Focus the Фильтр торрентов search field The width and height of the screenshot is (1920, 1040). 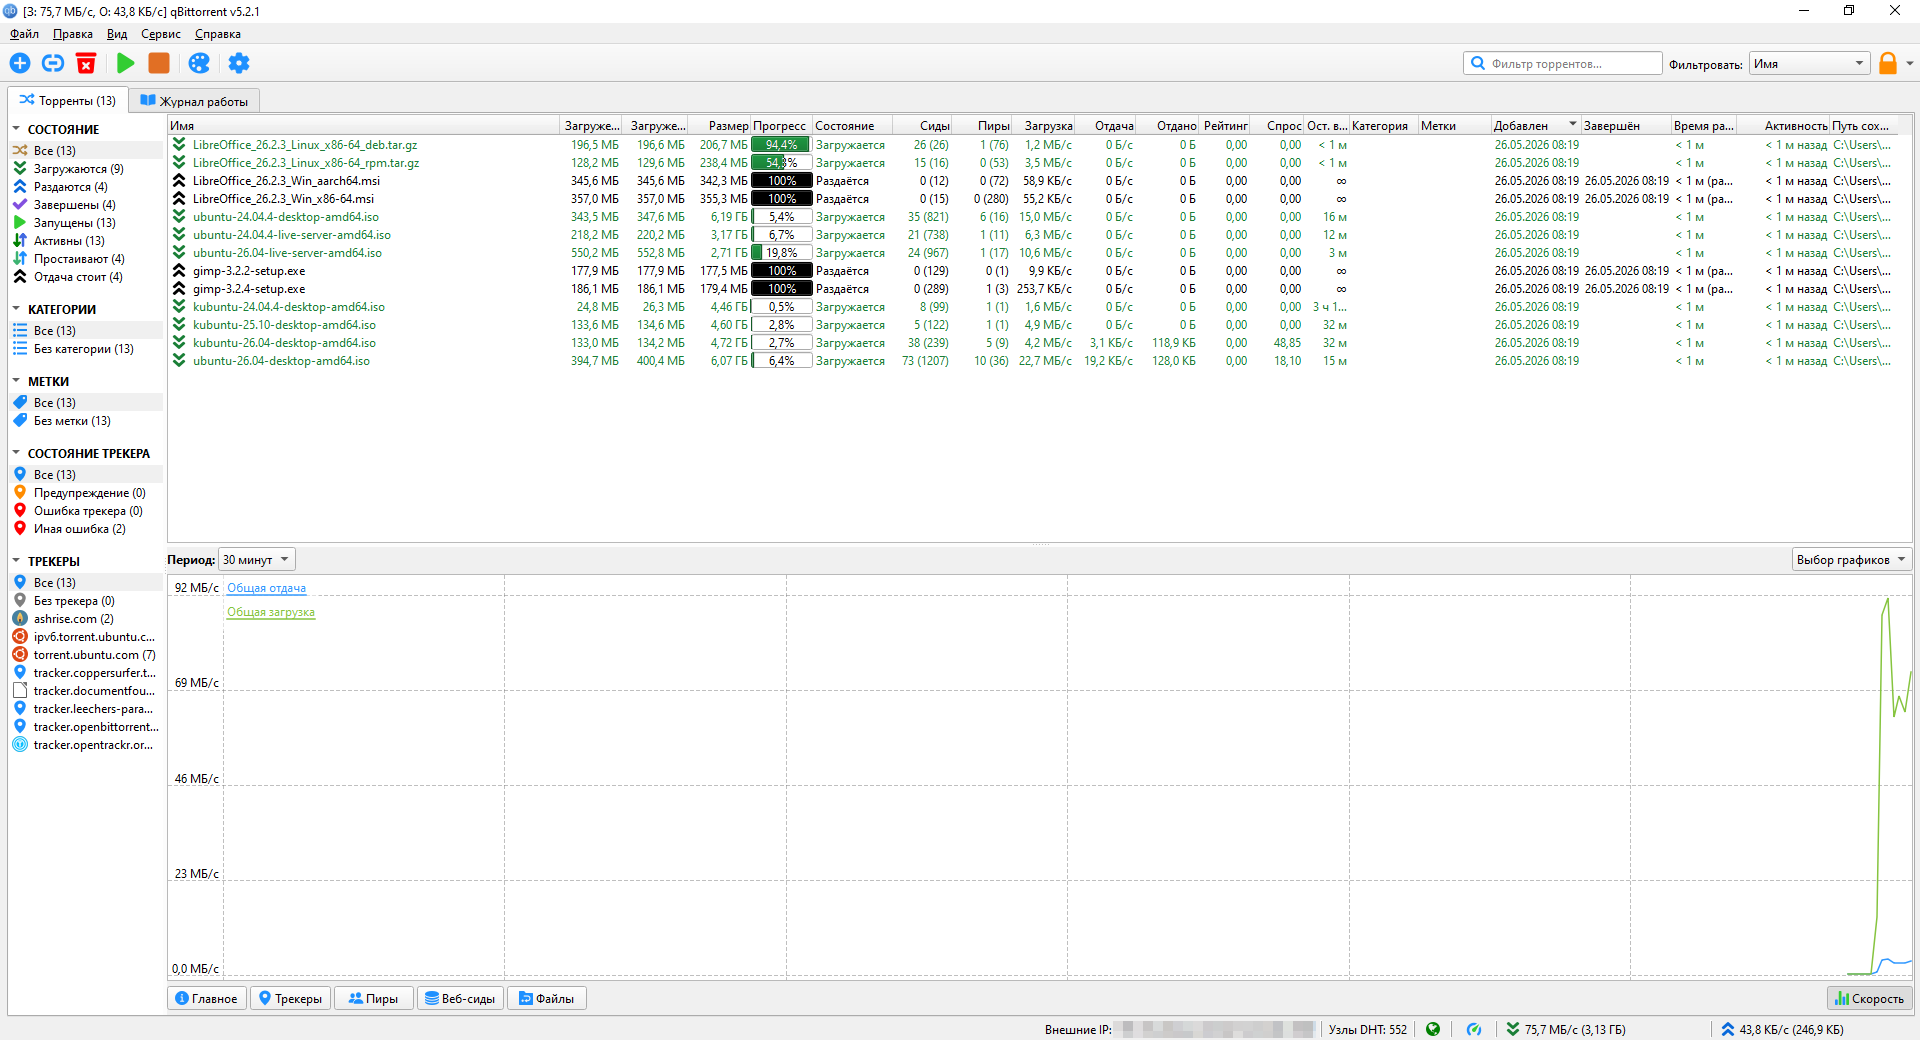click(1563, 64)
